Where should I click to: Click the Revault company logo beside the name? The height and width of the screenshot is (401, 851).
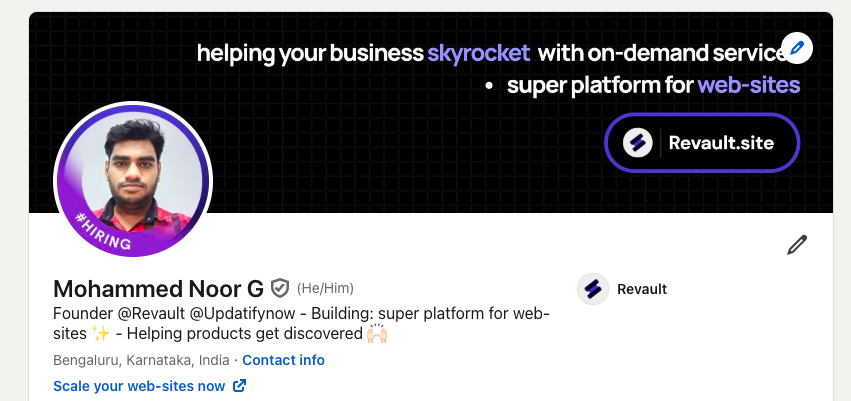pyautogui.click(x=594, y=289)
